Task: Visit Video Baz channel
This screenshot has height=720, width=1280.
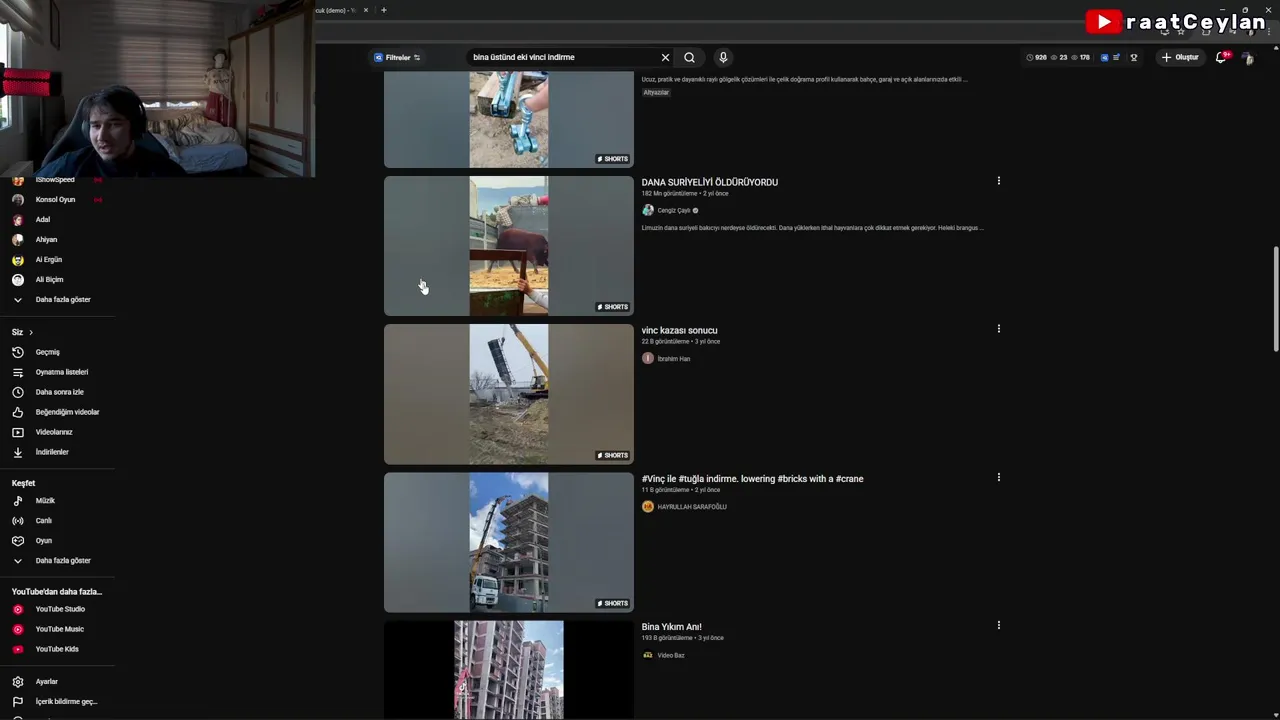Action: click(x=671, y=655)
